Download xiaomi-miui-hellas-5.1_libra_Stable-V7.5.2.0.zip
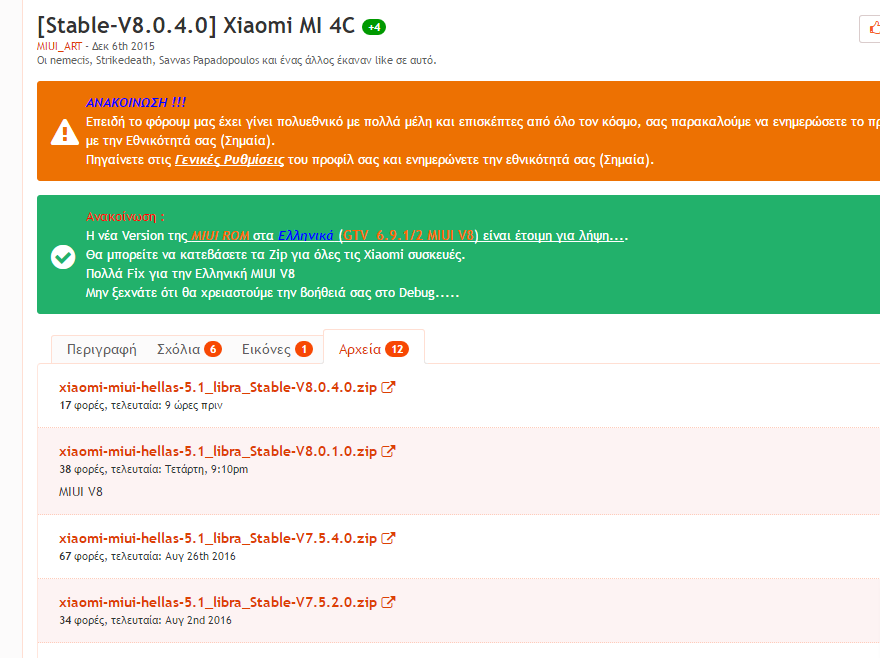 [x=218, y=602]
